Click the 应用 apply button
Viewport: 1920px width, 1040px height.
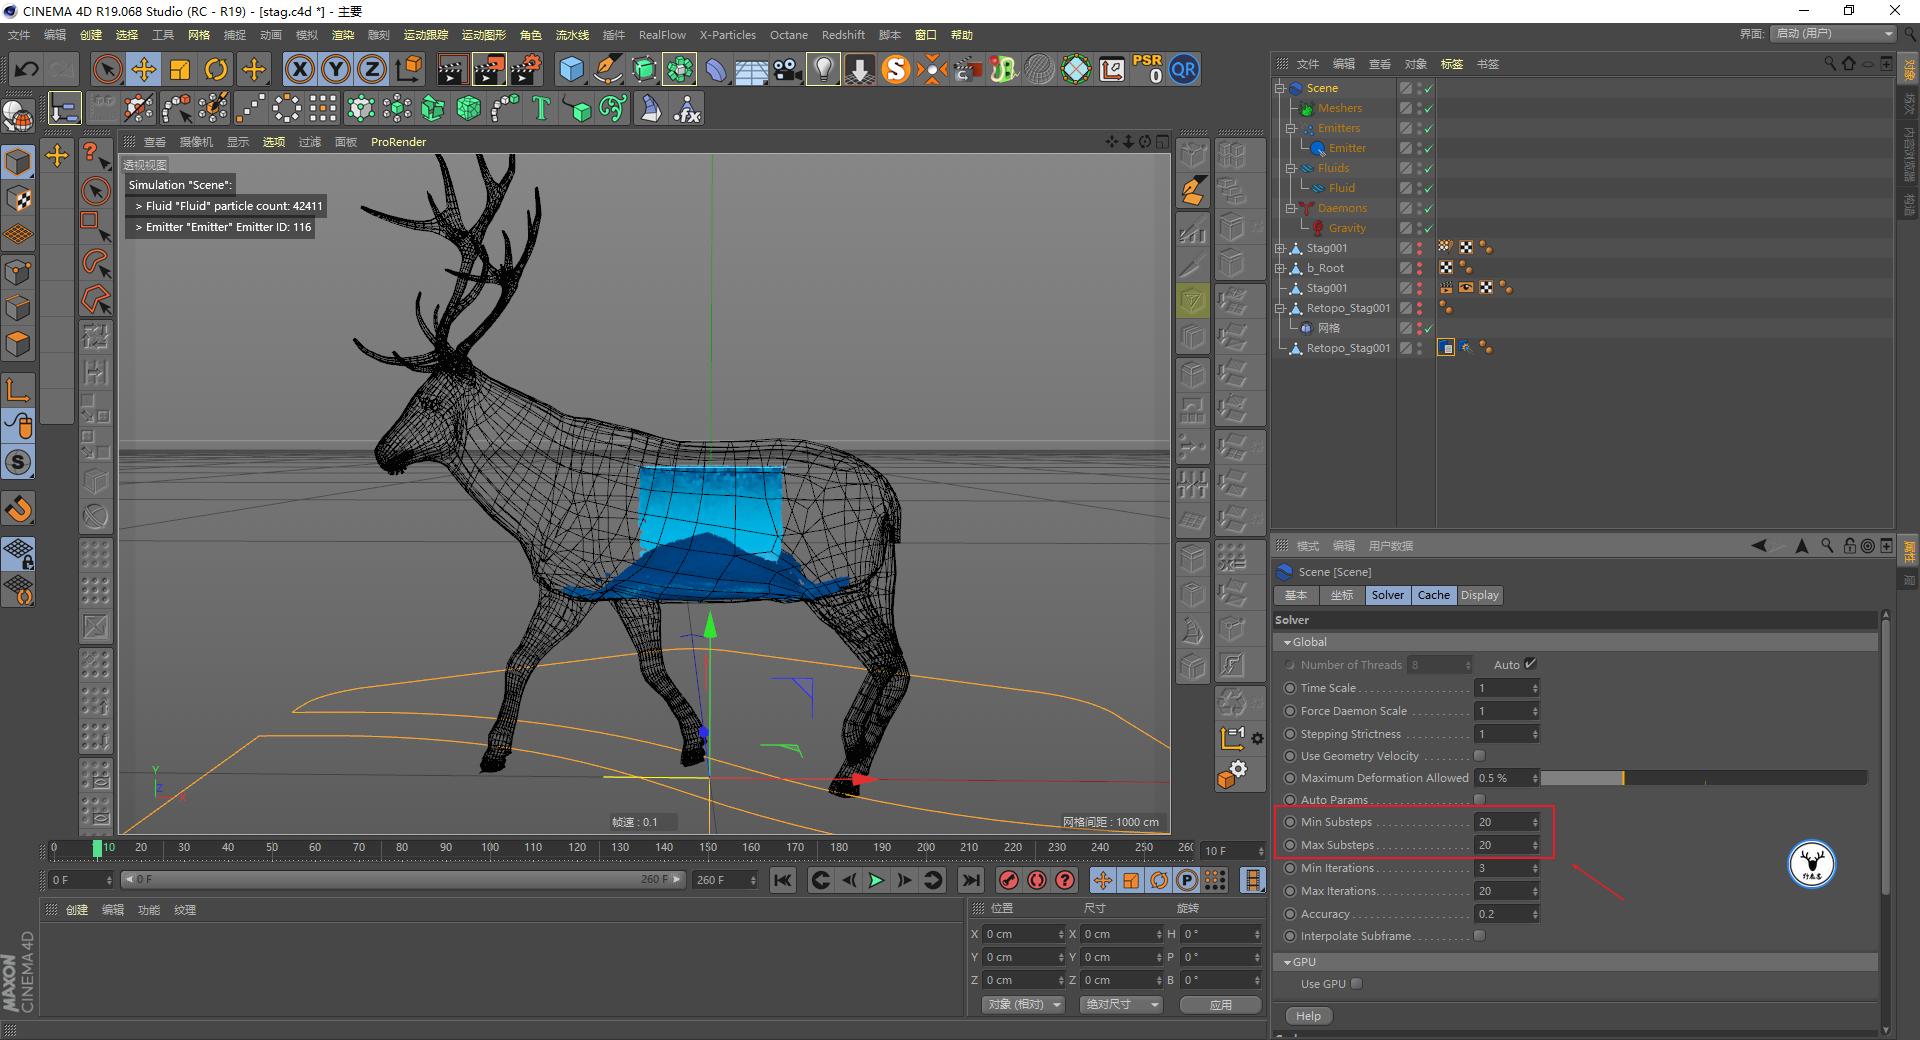point(1220,1005)
